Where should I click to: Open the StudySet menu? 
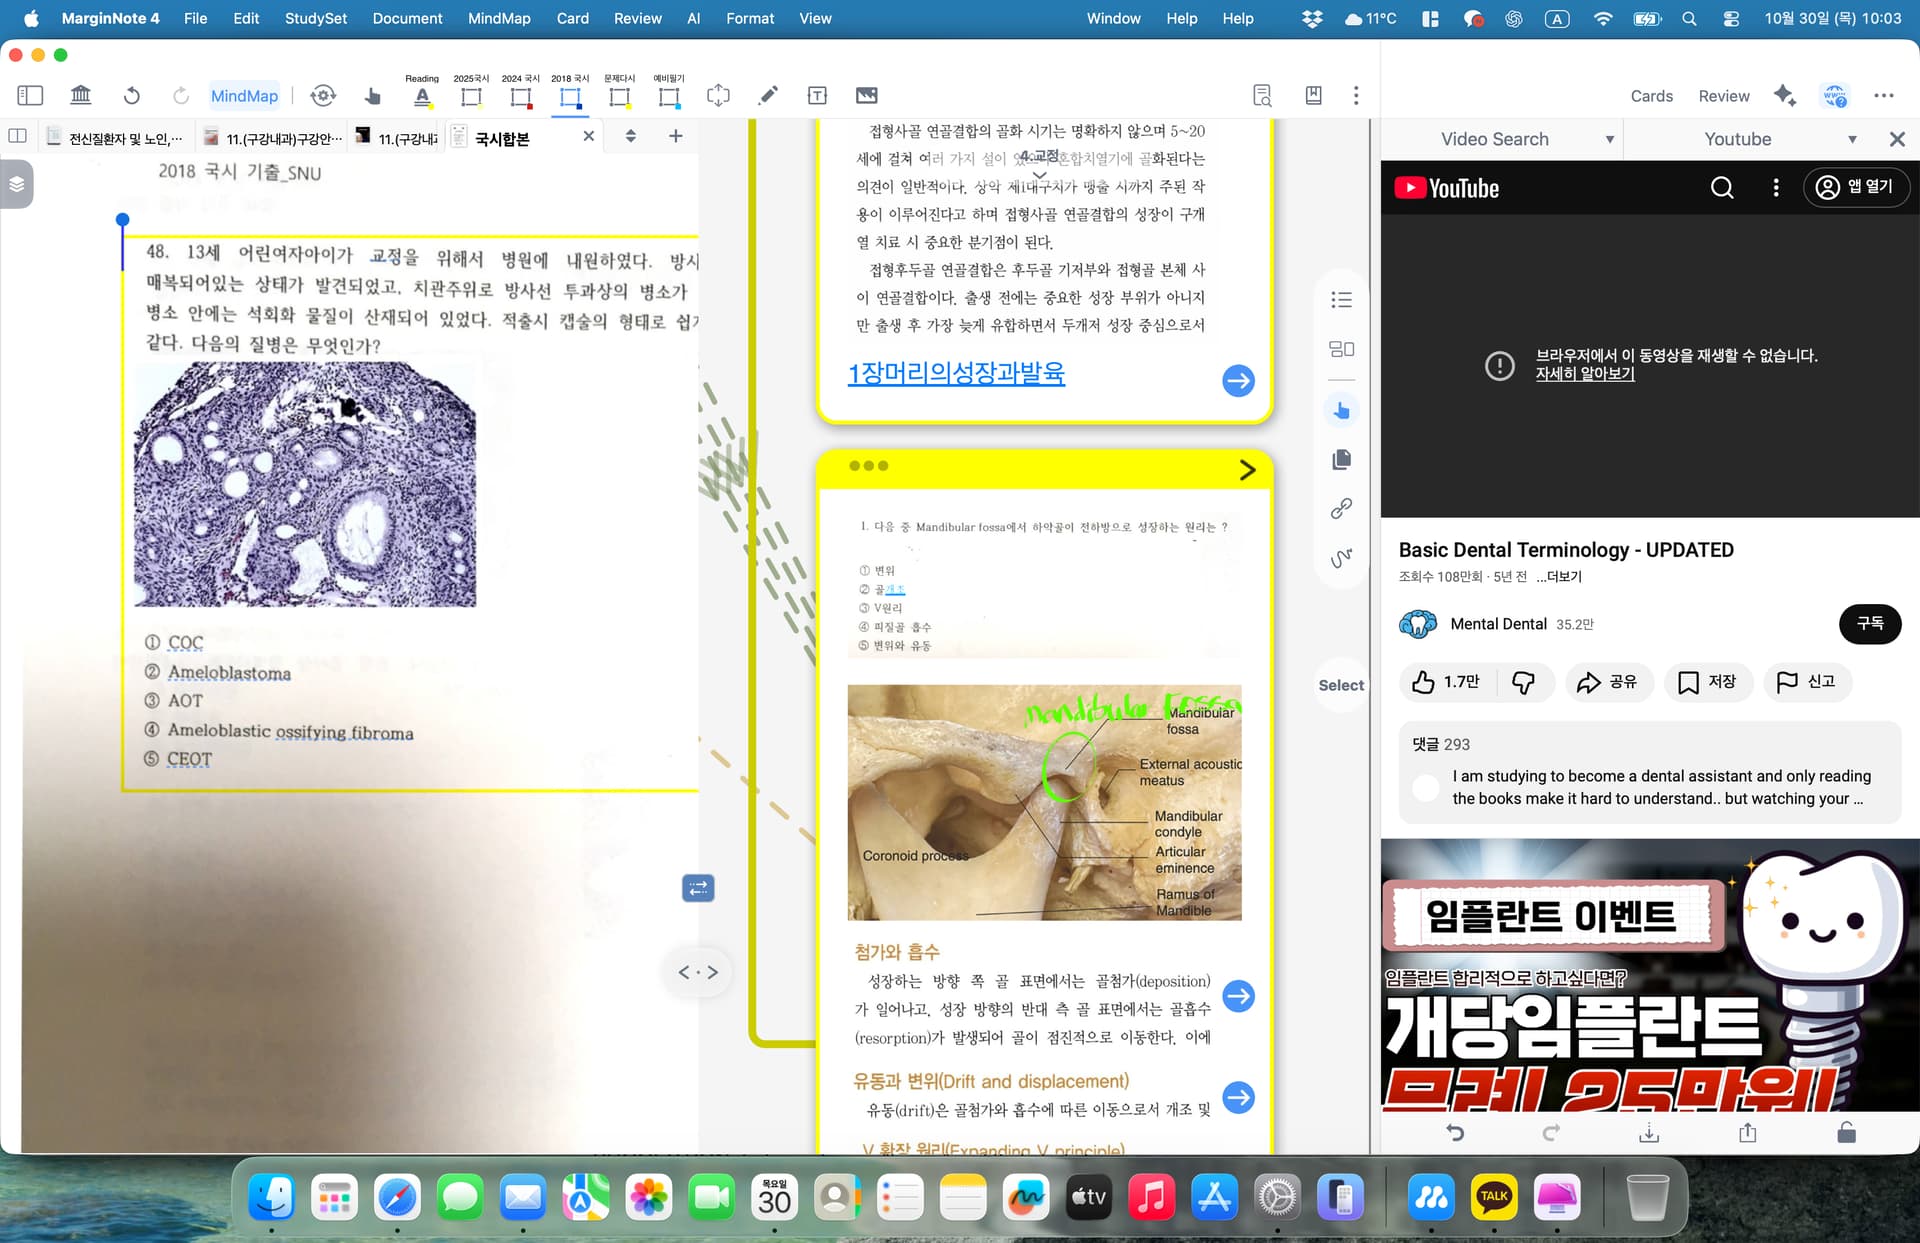click(315, 18)
